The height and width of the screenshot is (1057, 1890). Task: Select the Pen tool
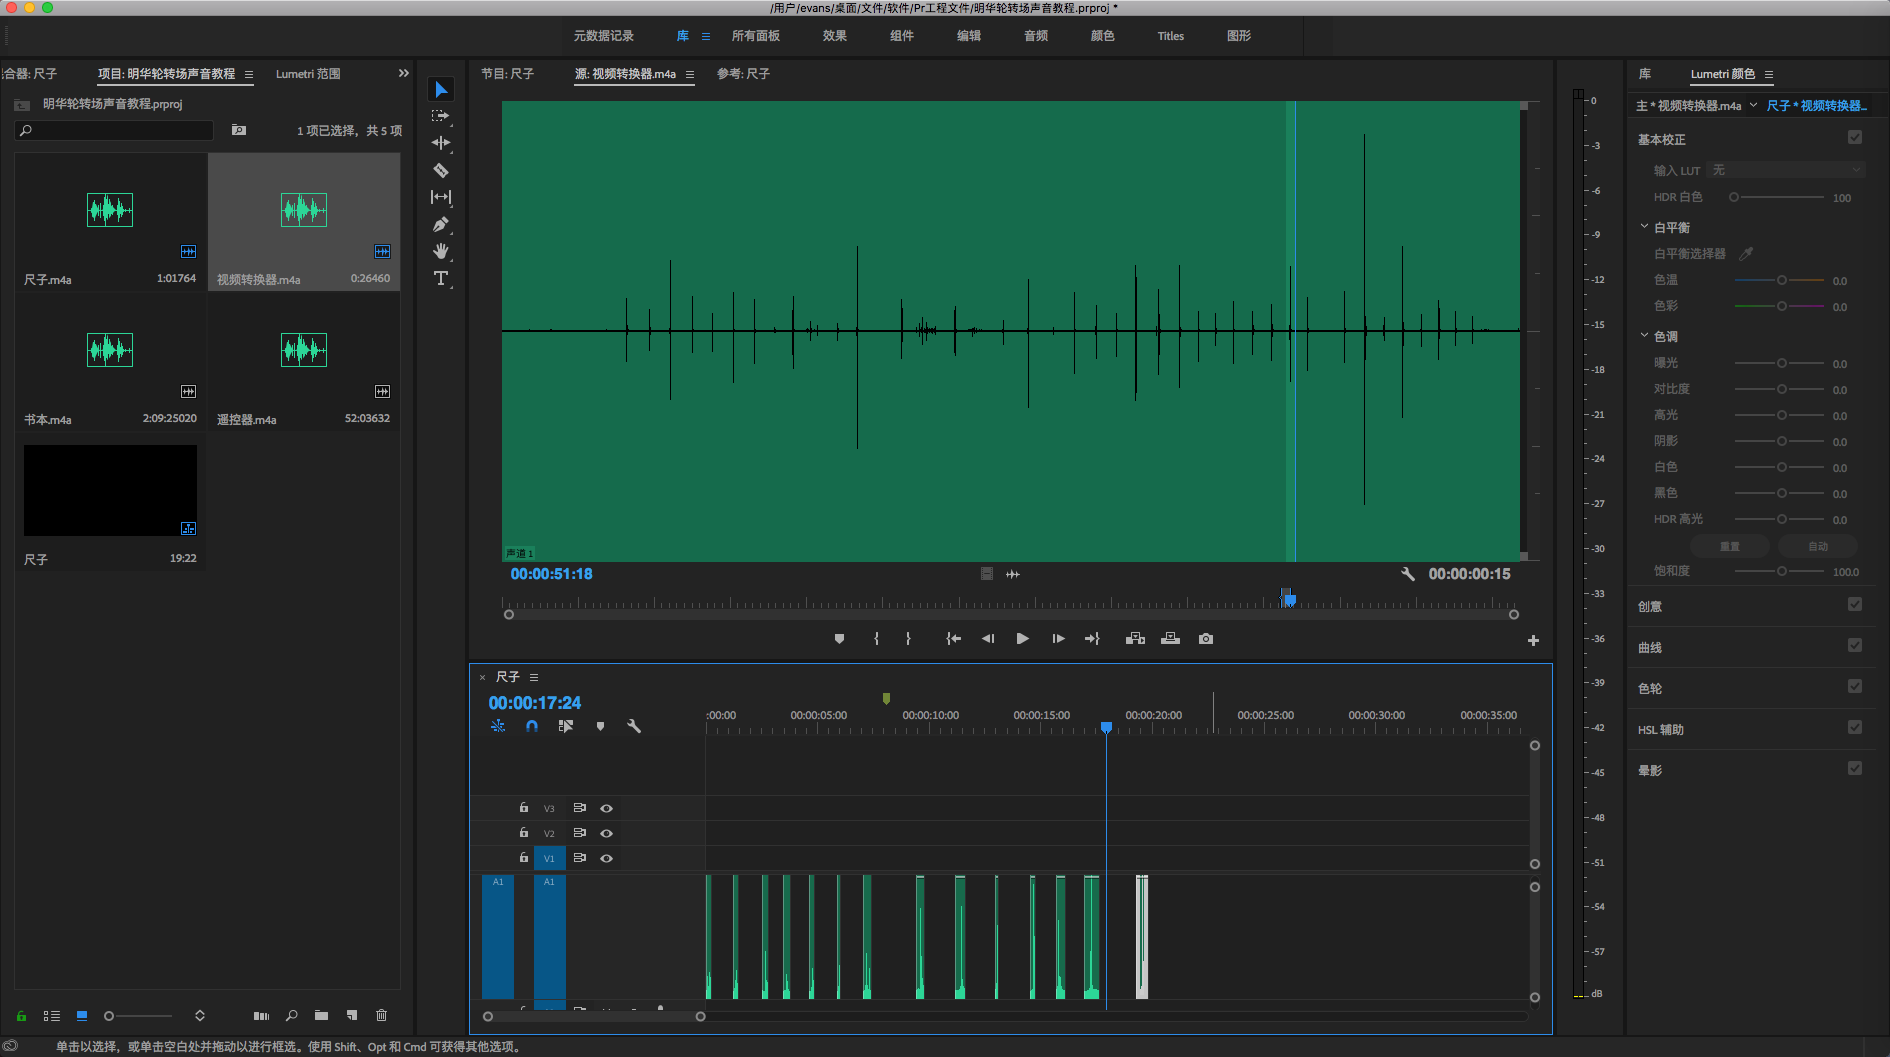(441, 224)
